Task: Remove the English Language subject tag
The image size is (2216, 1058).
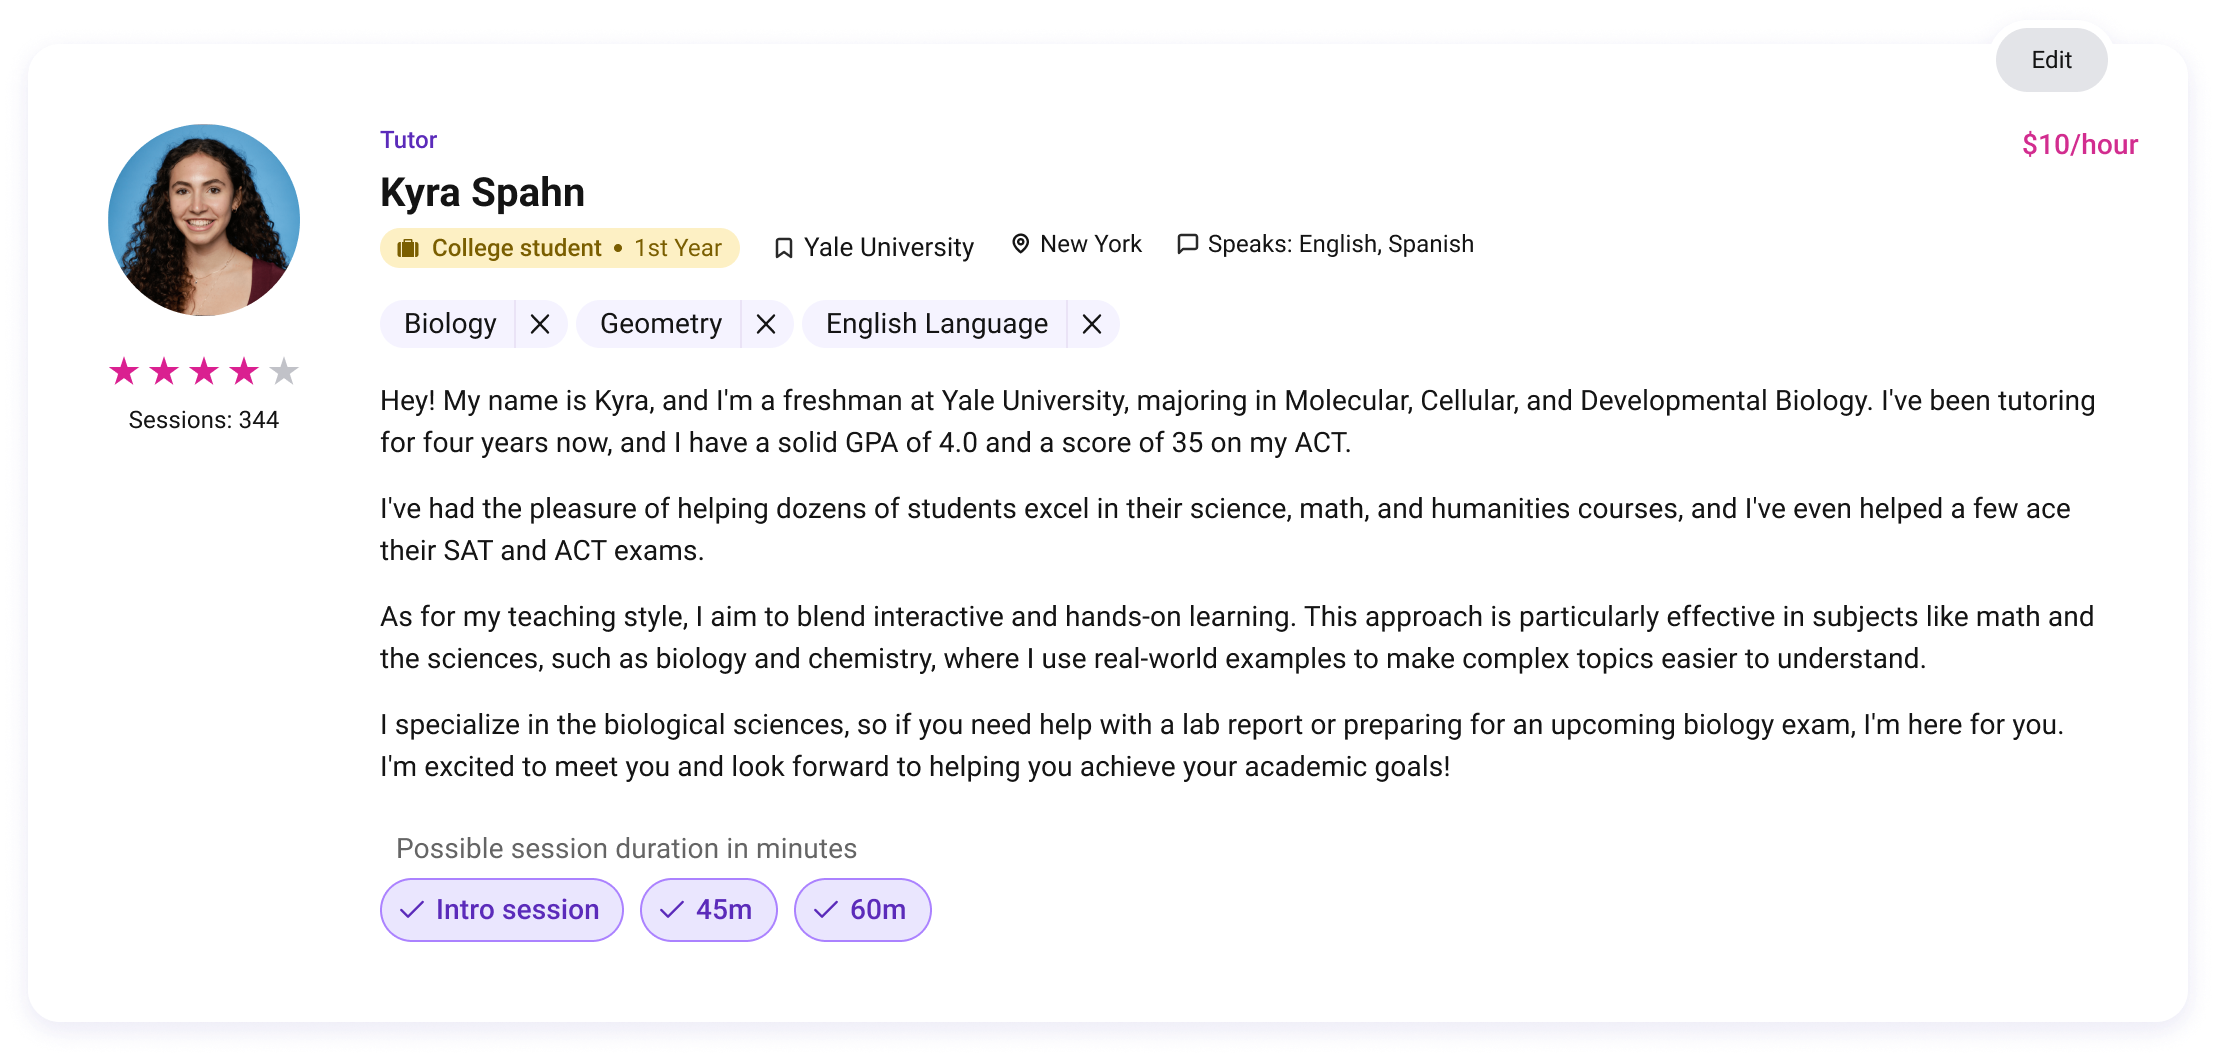Action: pyautogui.click(x=1091, y=323)
